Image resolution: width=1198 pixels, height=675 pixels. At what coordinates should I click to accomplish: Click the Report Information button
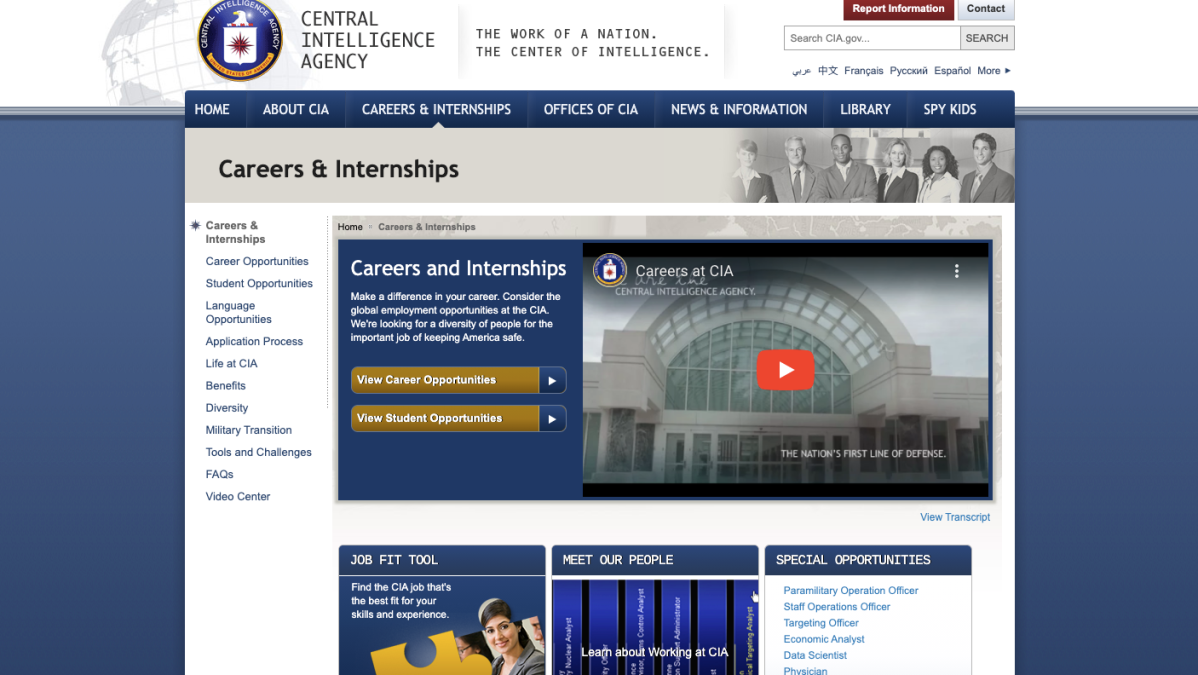898,9
